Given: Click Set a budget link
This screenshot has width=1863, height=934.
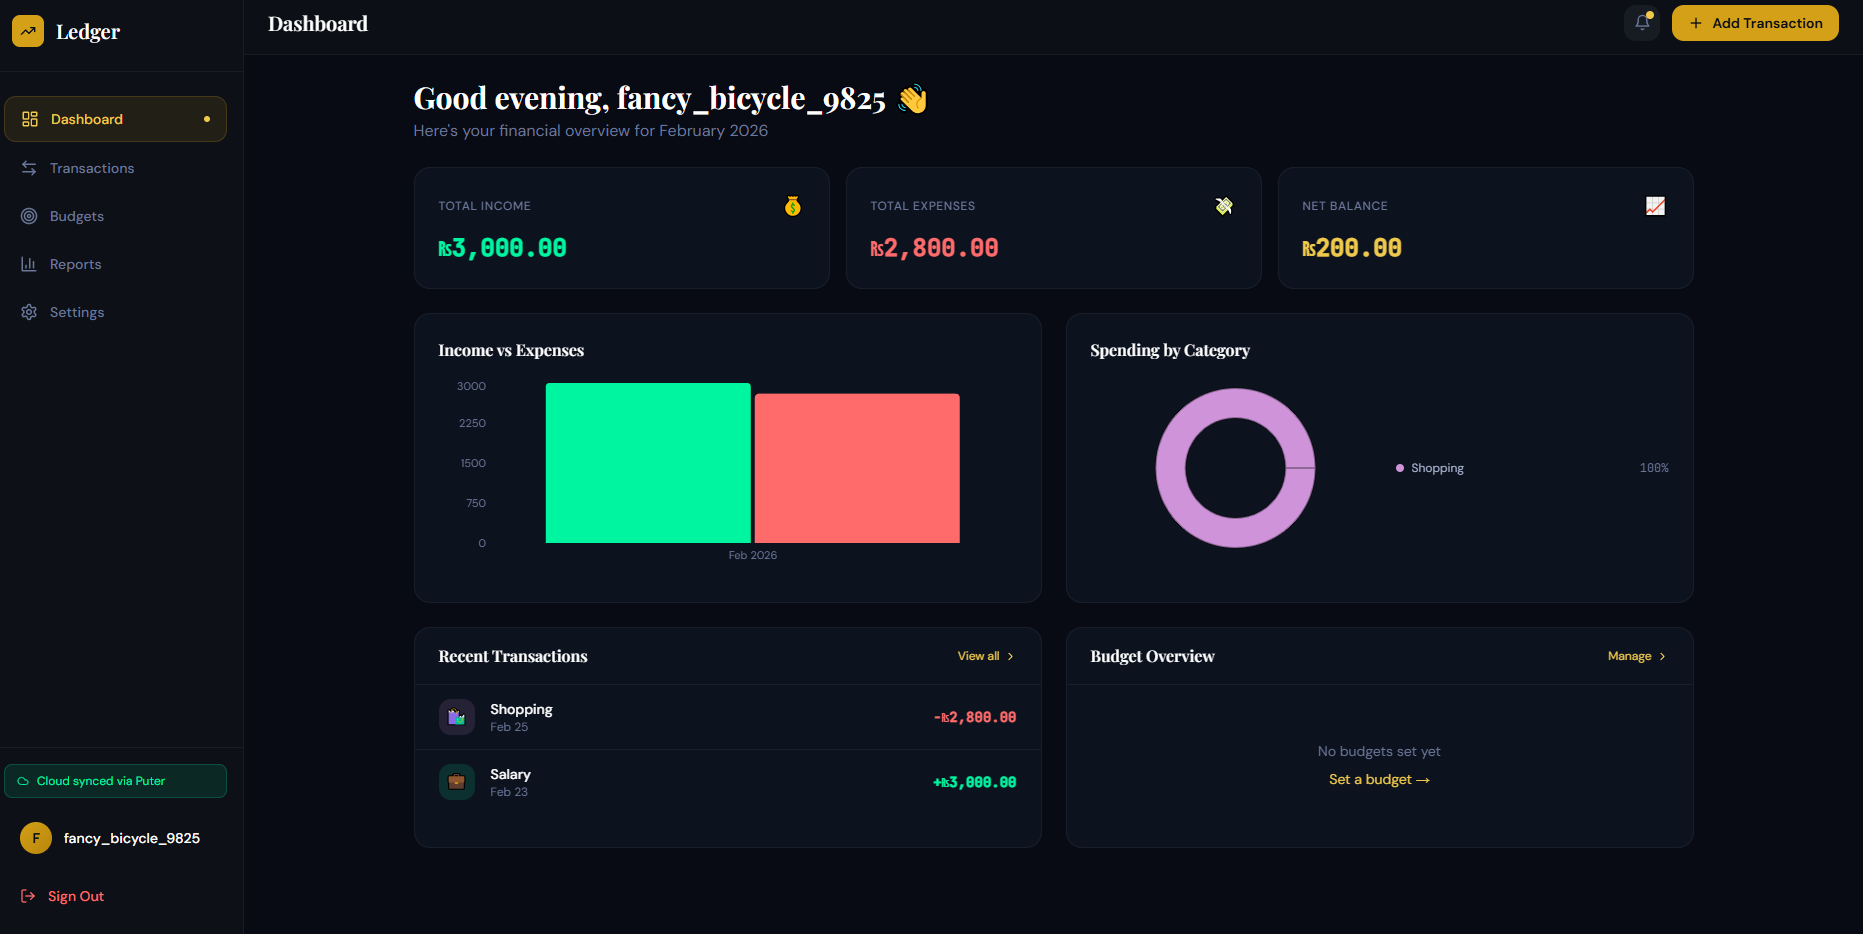Looking at the screenshot, I should point(1379,779).
